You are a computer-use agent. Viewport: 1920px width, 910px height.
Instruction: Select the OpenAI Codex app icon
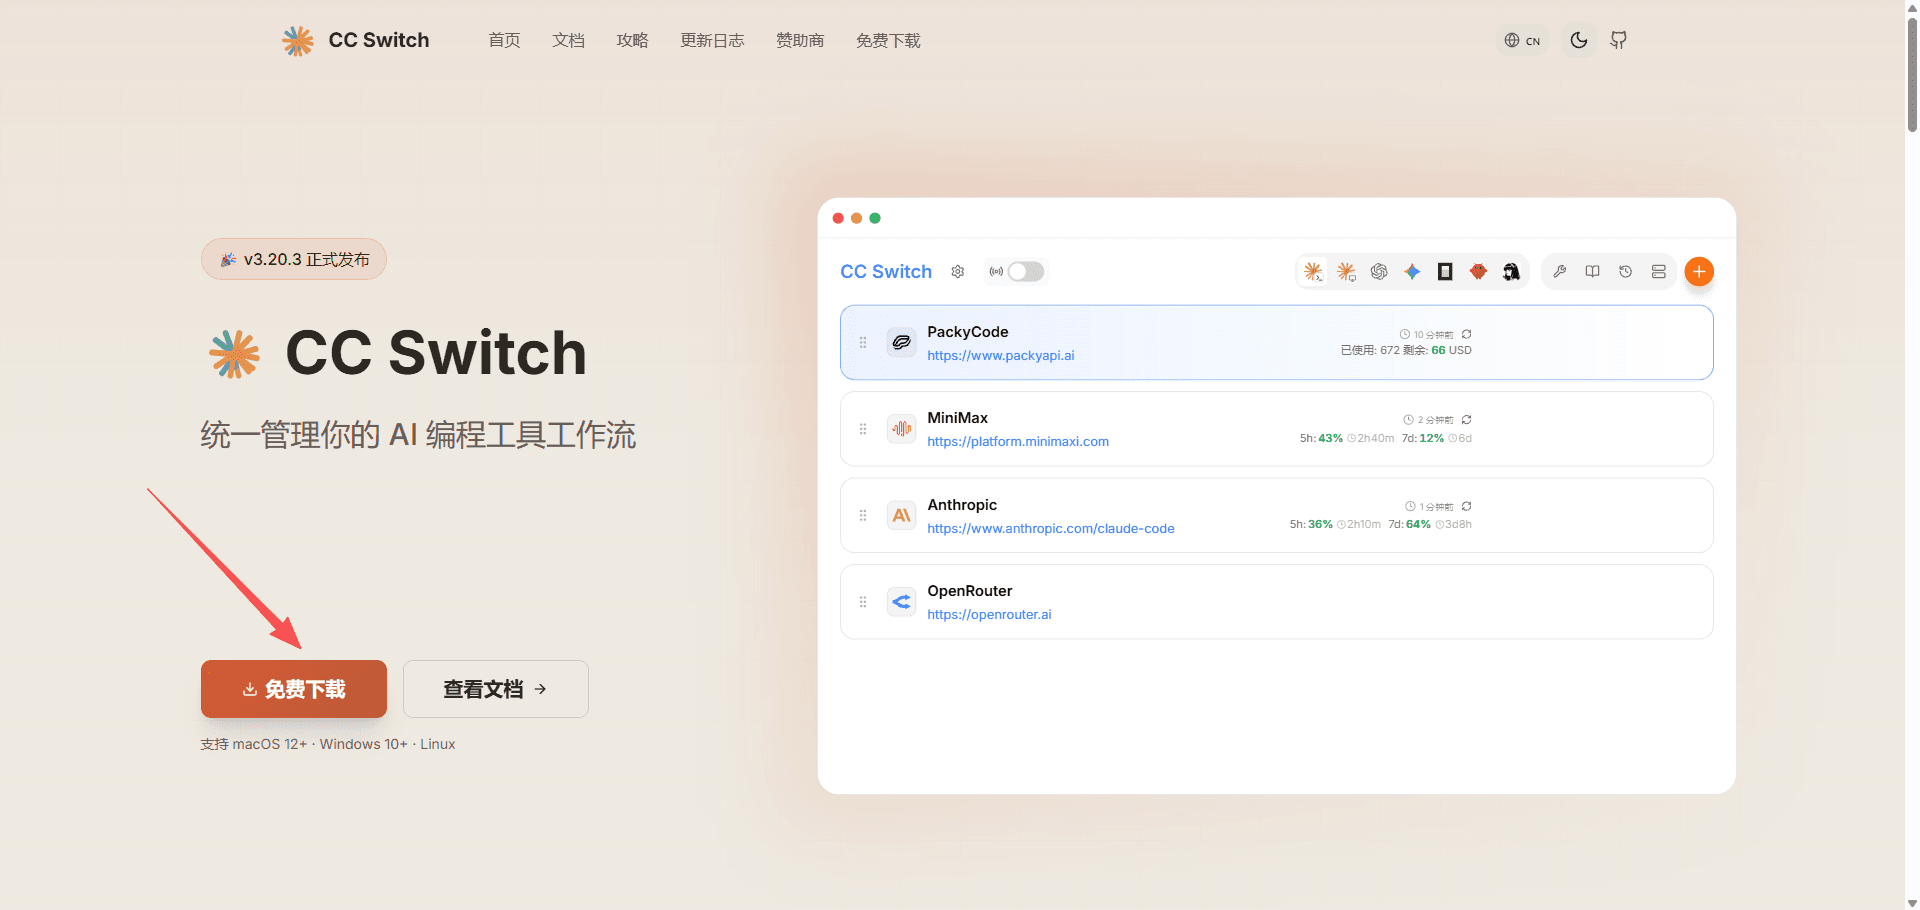[1379, 271]
